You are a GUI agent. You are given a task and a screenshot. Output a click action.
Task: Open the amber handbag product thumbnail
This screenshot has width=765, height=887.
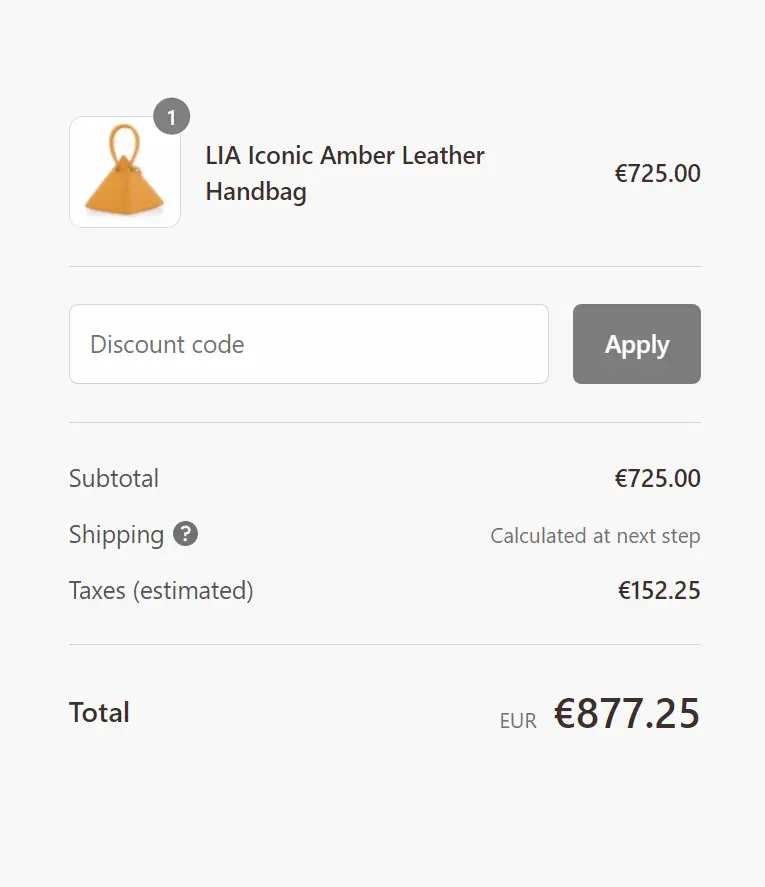click(124, 172)
